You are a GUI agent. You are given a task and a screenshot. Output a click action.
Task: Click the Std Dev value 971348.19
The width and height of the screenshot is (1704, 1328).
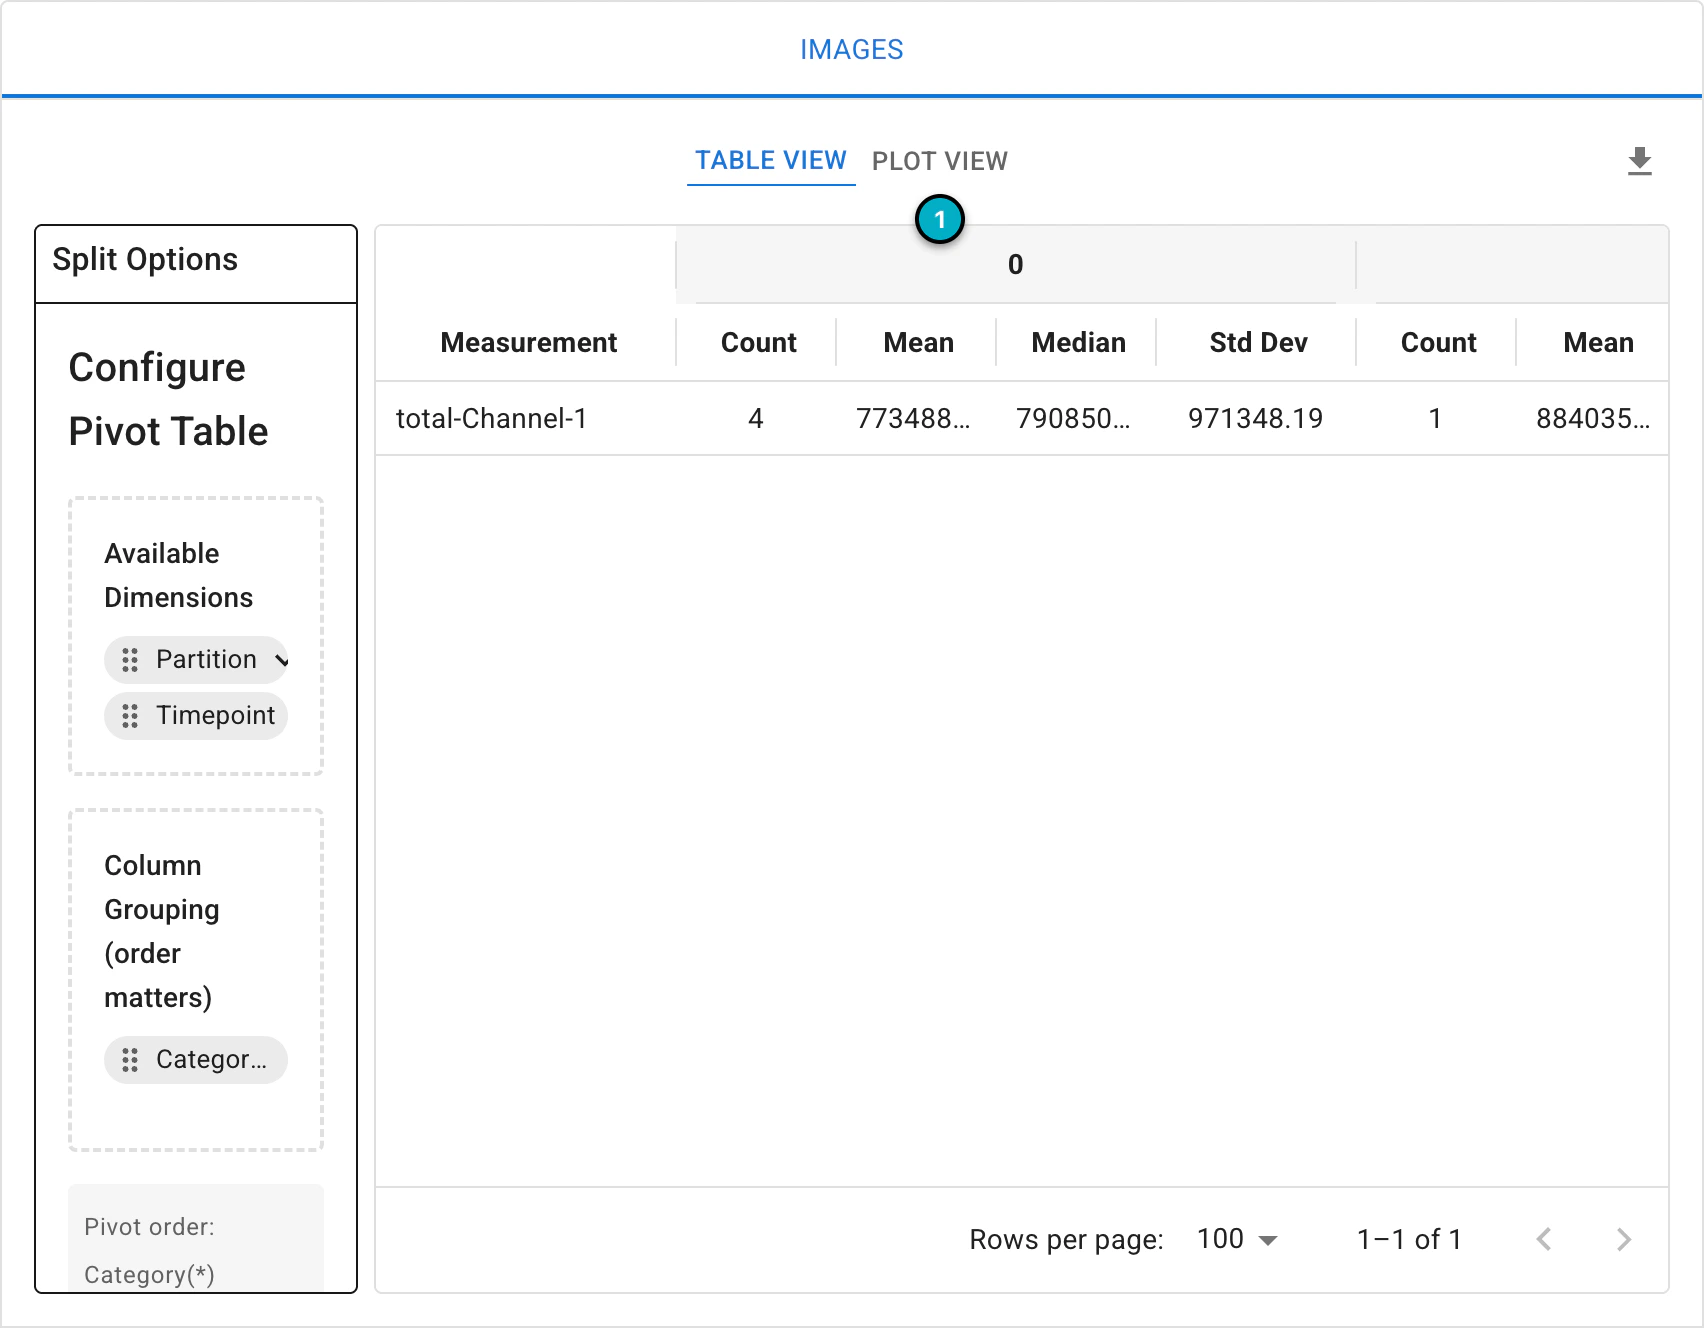pos(1256,419)
